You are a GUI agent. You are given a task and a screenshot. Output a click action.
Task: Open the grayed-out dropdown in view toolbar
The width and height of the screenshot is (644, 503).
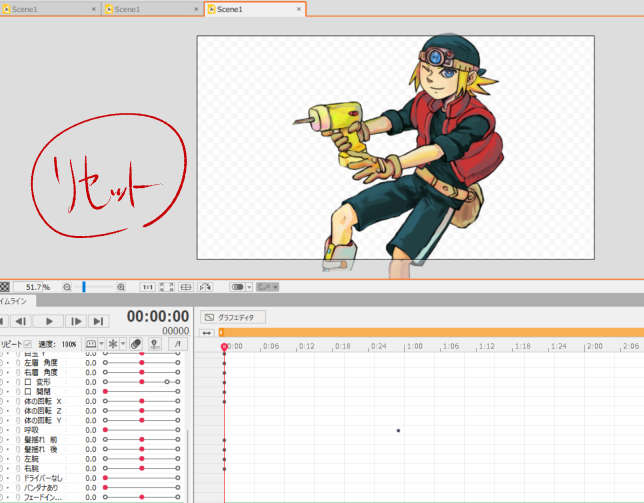(x=267, y=287)
